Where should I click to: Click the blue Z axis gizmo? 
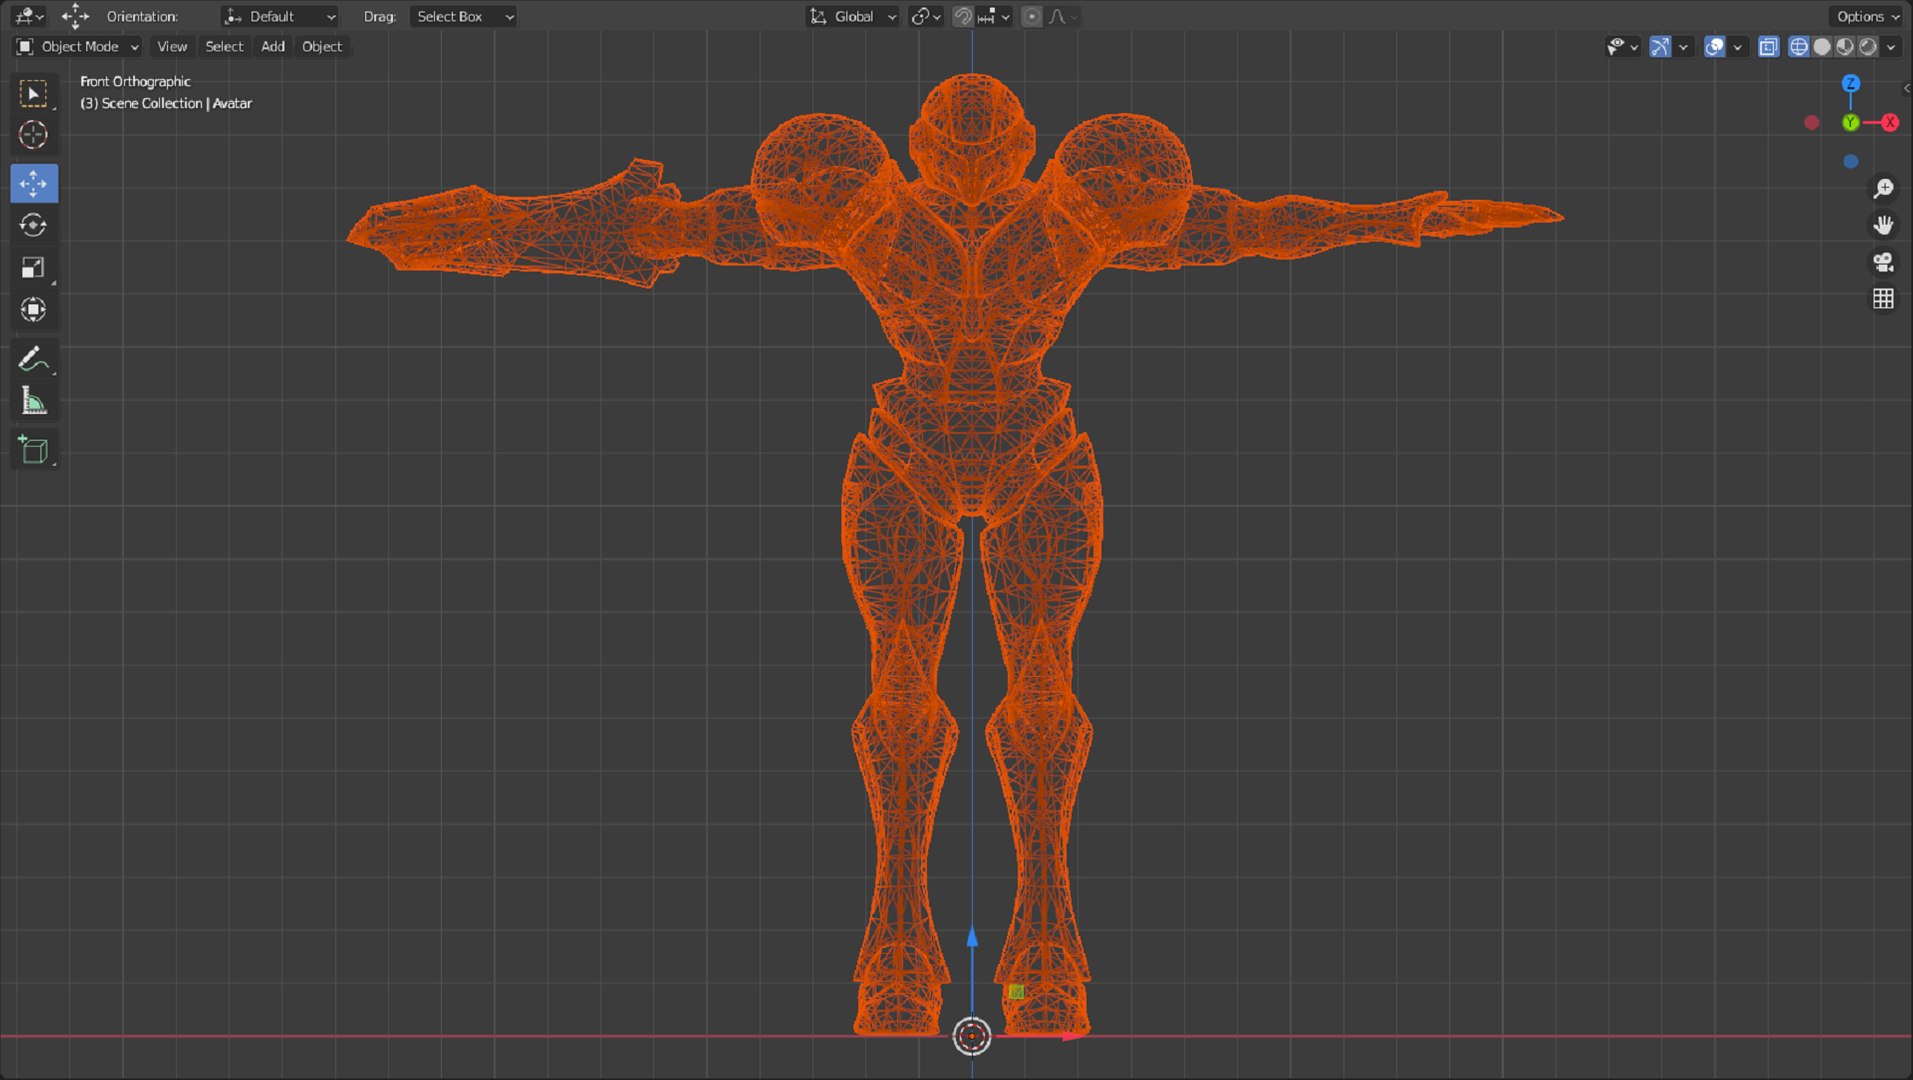1851,83
